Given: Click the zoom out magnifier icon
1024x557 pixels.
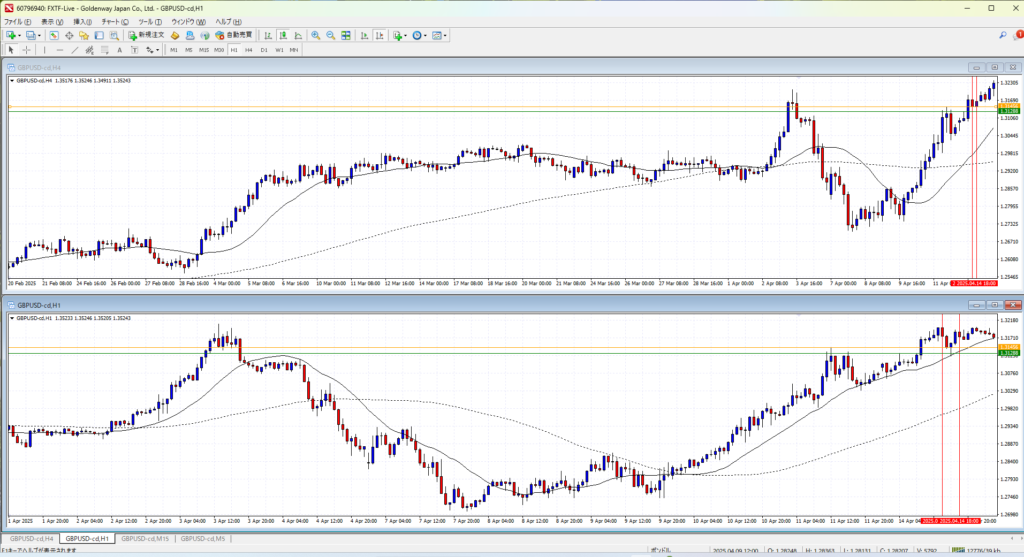Looking at the screenshot, I should click(x=329, y=35).
